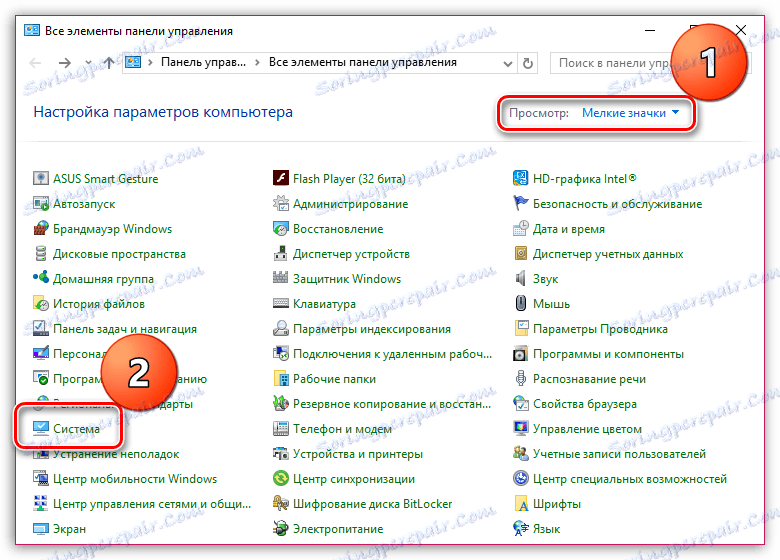Open the ASUS Smart Gesture icon
Image resolution: width=780 pixels, height=560 pixels.
pos(41,179)
